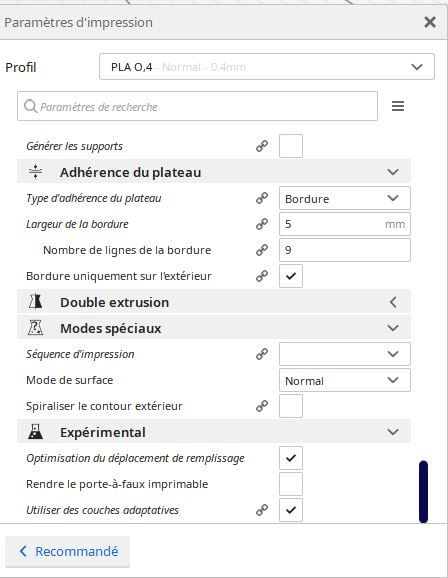Click link icon beside Séquence d'impression

(x=262, y=354)
